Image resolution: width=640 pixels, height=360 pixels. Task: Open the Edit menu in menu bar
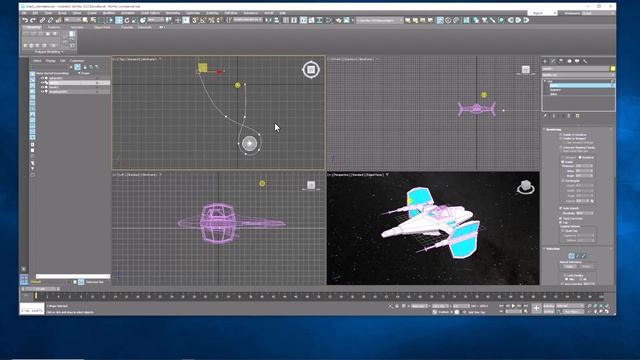(x=35, y=13)
